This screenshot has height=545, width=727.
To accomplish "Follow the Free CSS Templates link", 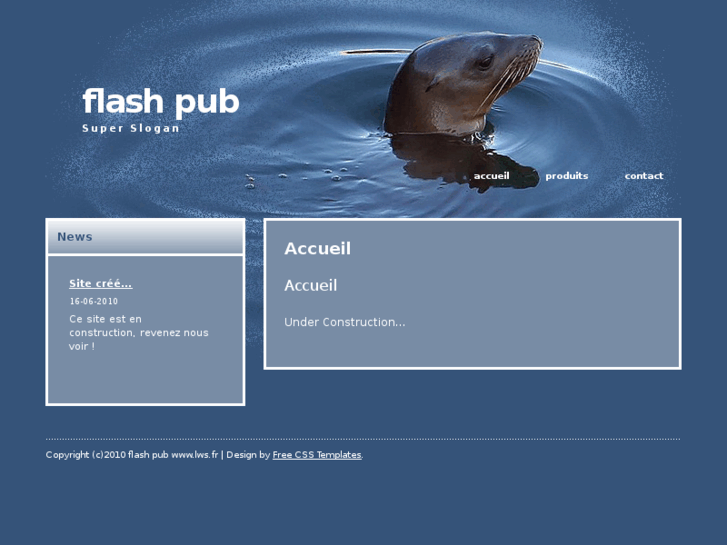I will [317, 455].
